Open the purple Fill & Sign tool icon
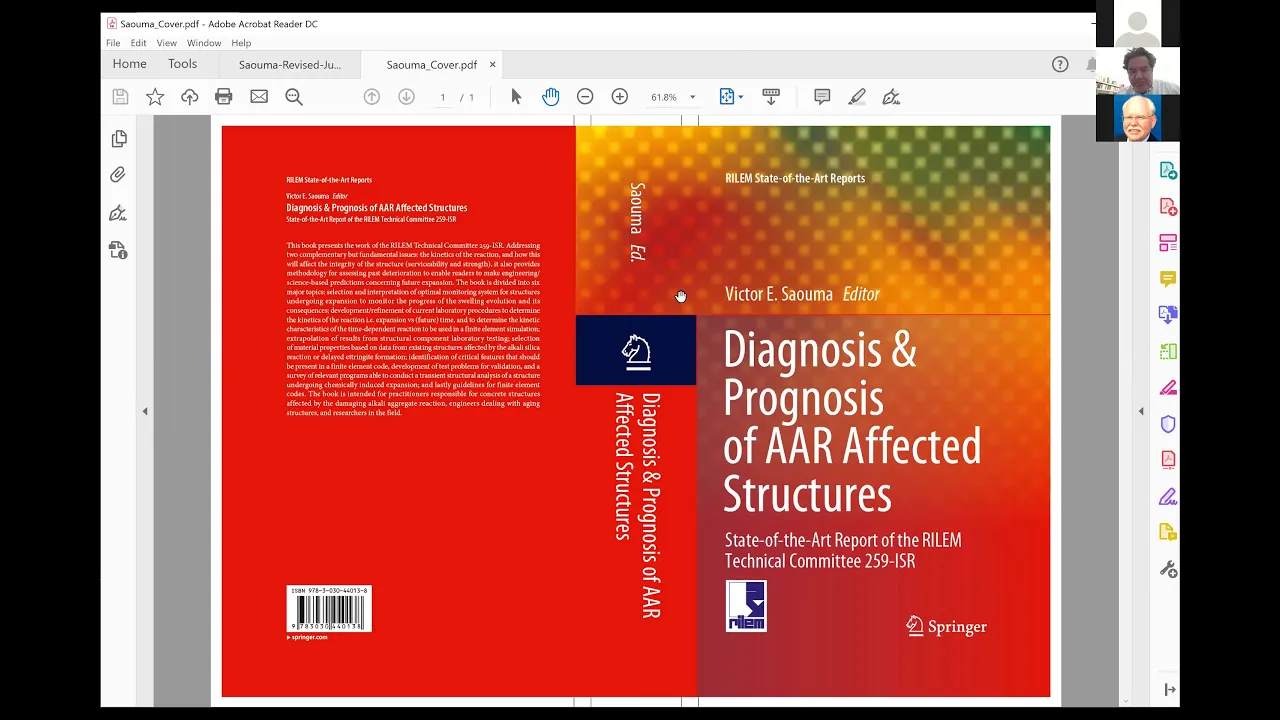The image size is (1280, 720). point(1168,497)
